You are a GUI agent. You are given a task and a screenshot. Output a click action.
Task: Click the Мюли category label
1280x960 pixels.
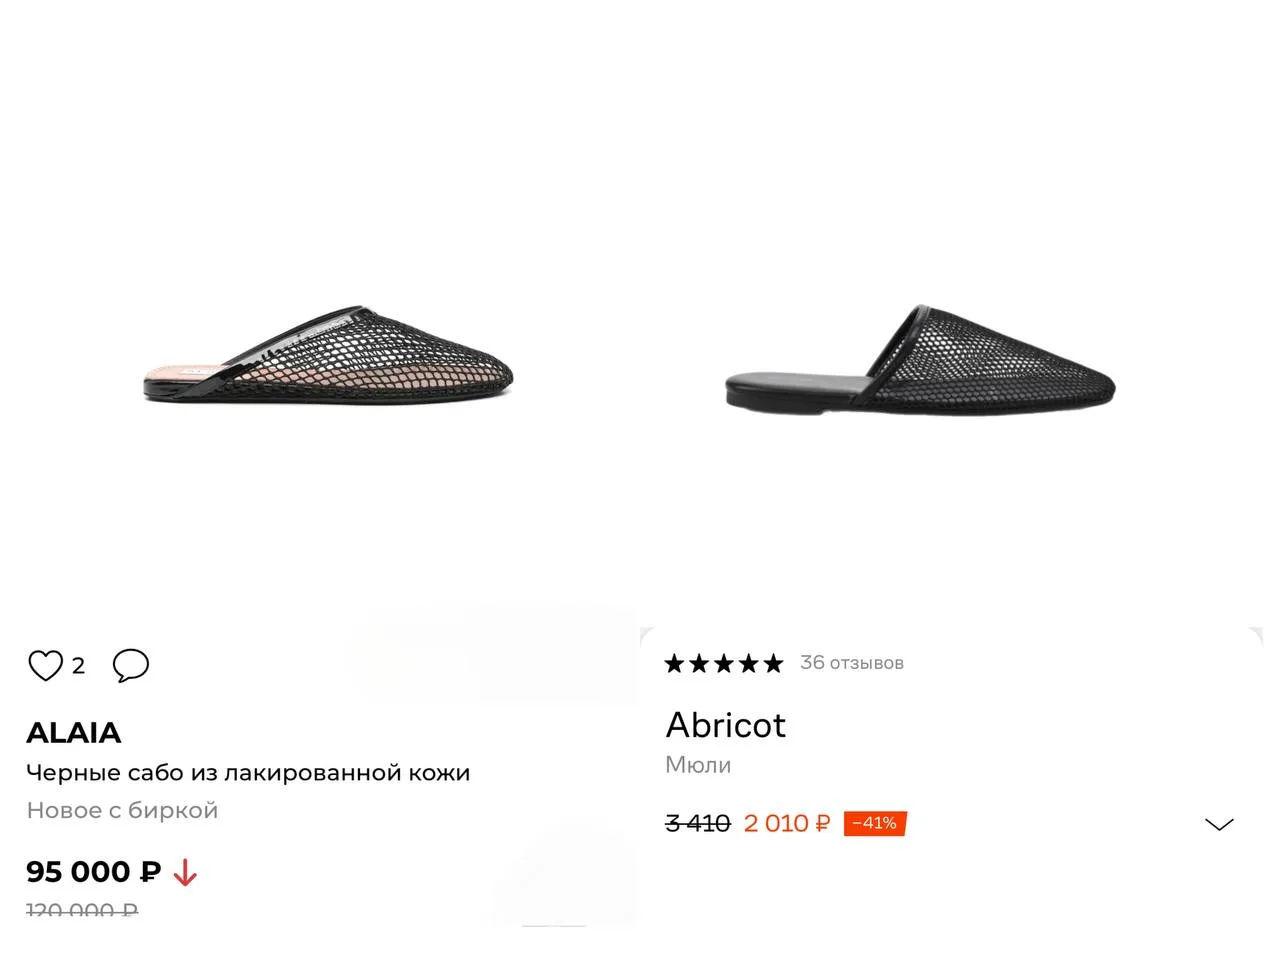pyautogui.click(x=698, y=765)
